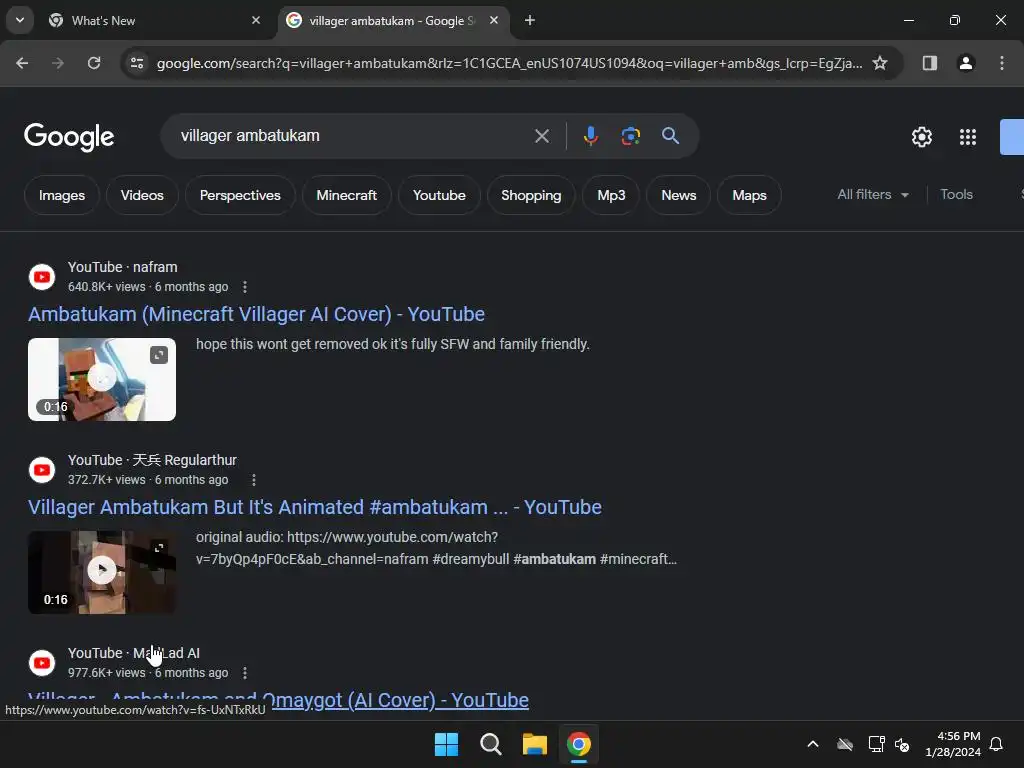1024x768 pixels.
Task: Open File Explorer from the taskbar
Action: (534, 744)
